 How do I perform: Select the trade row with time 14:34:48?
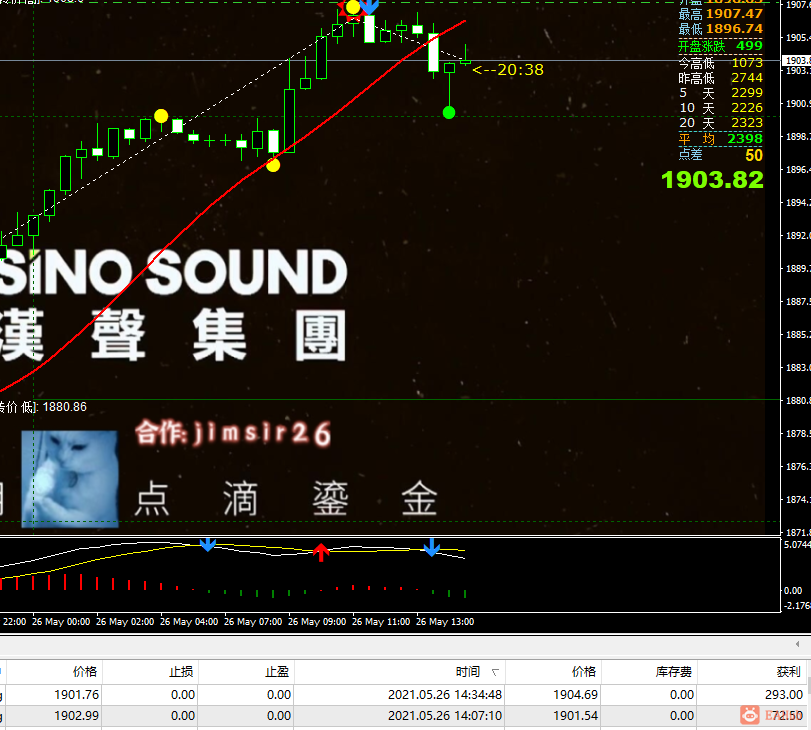(x=403, y=695)
